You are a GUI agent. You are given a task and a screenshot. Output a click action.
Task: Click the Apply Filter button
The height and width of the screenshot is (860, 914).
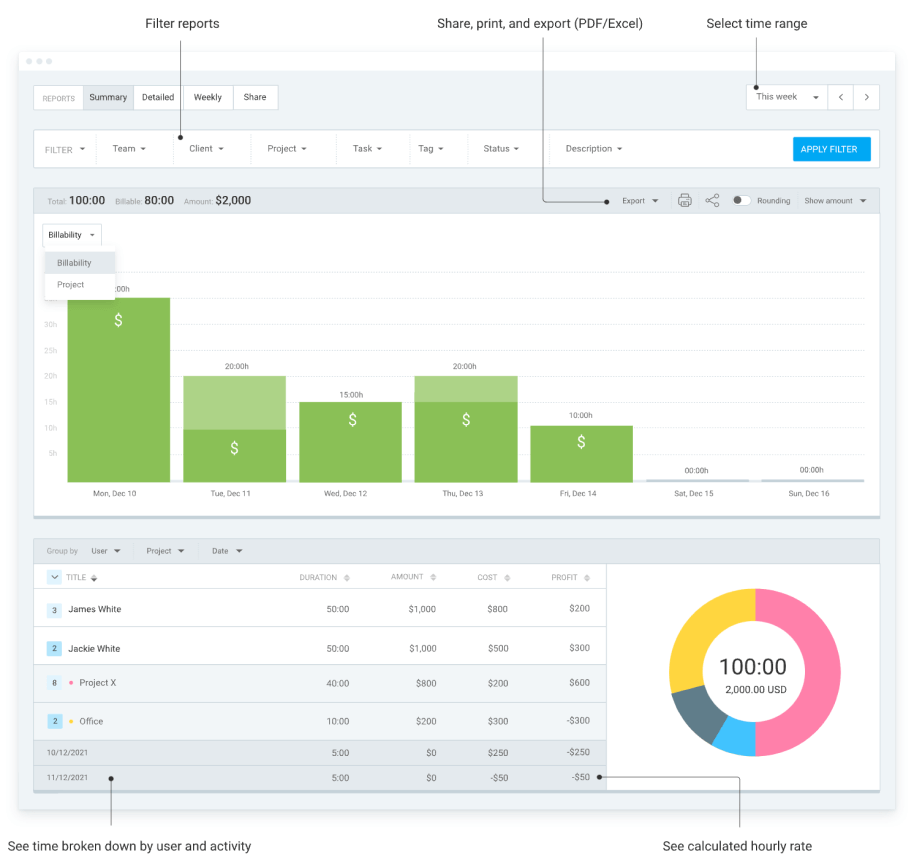pos(831,149)
